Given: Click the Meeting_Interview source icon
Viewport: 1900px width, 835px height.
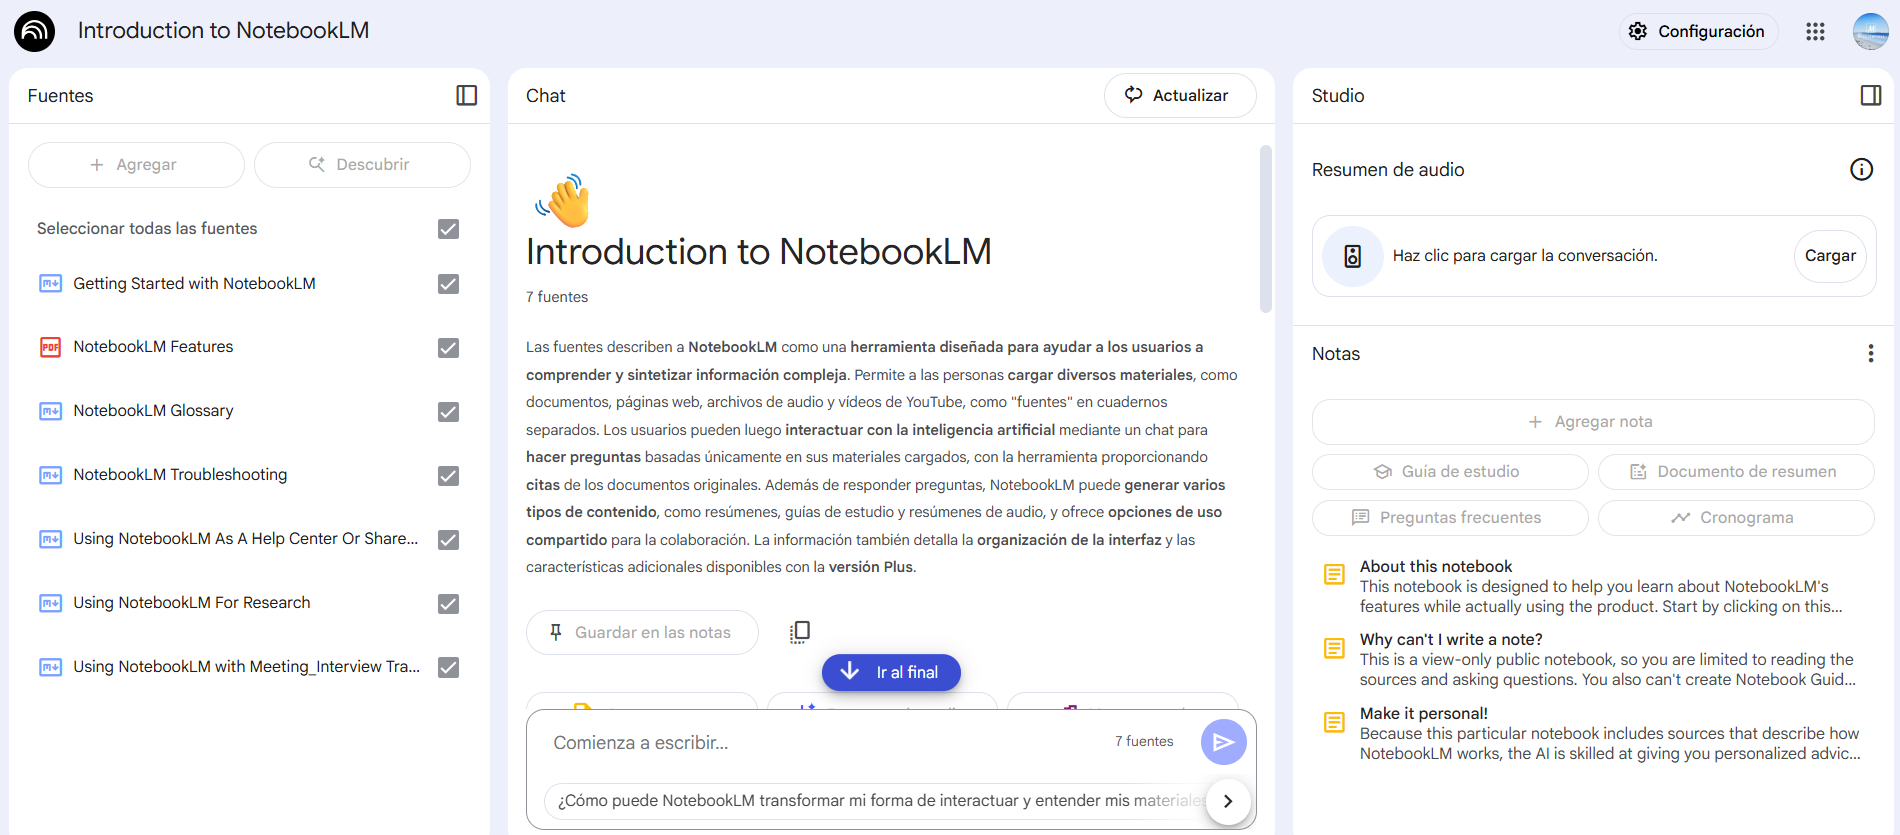Looking at the screenshot, I should pyautogui.click(x=50, y=667).
